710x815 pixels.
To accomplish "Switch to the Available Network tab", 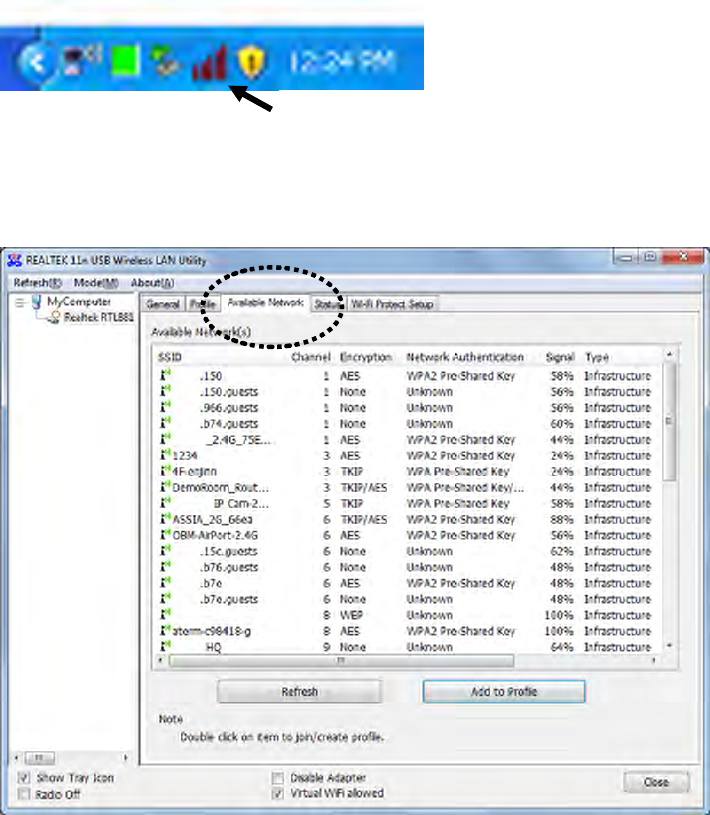I will pyautogui.click(x=266, y=303).
